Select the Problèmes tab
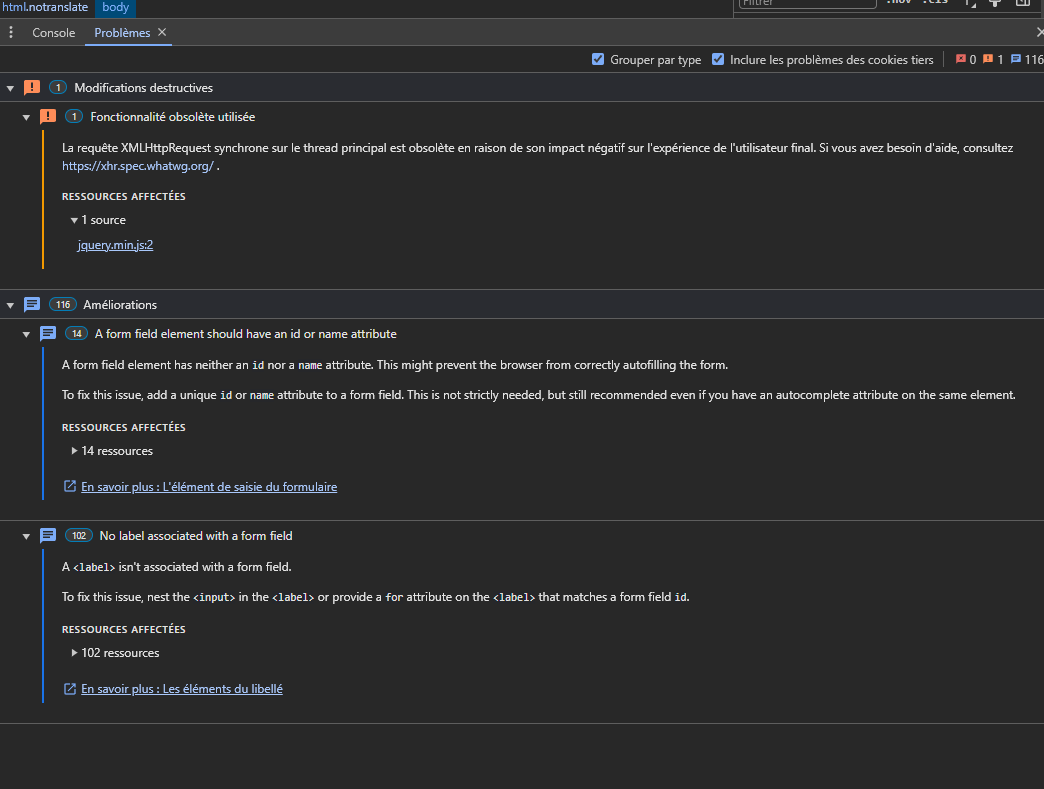Image resolution: width=1044 pixels, height=789 pixels. (122, 33)
